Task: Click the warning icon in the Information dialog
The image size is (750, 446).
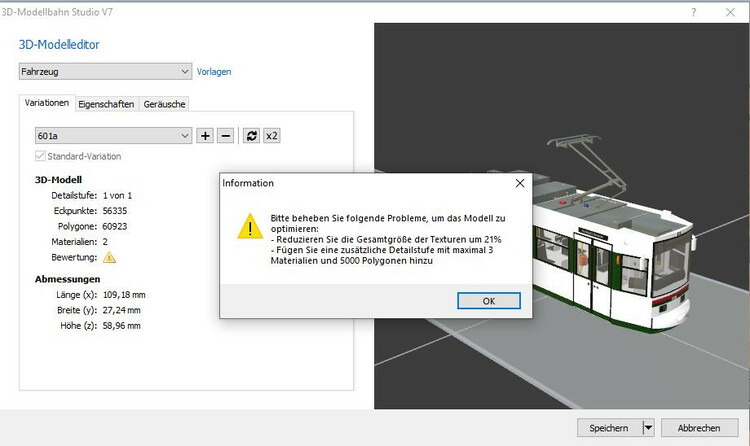Action: (x=250, y=226)
